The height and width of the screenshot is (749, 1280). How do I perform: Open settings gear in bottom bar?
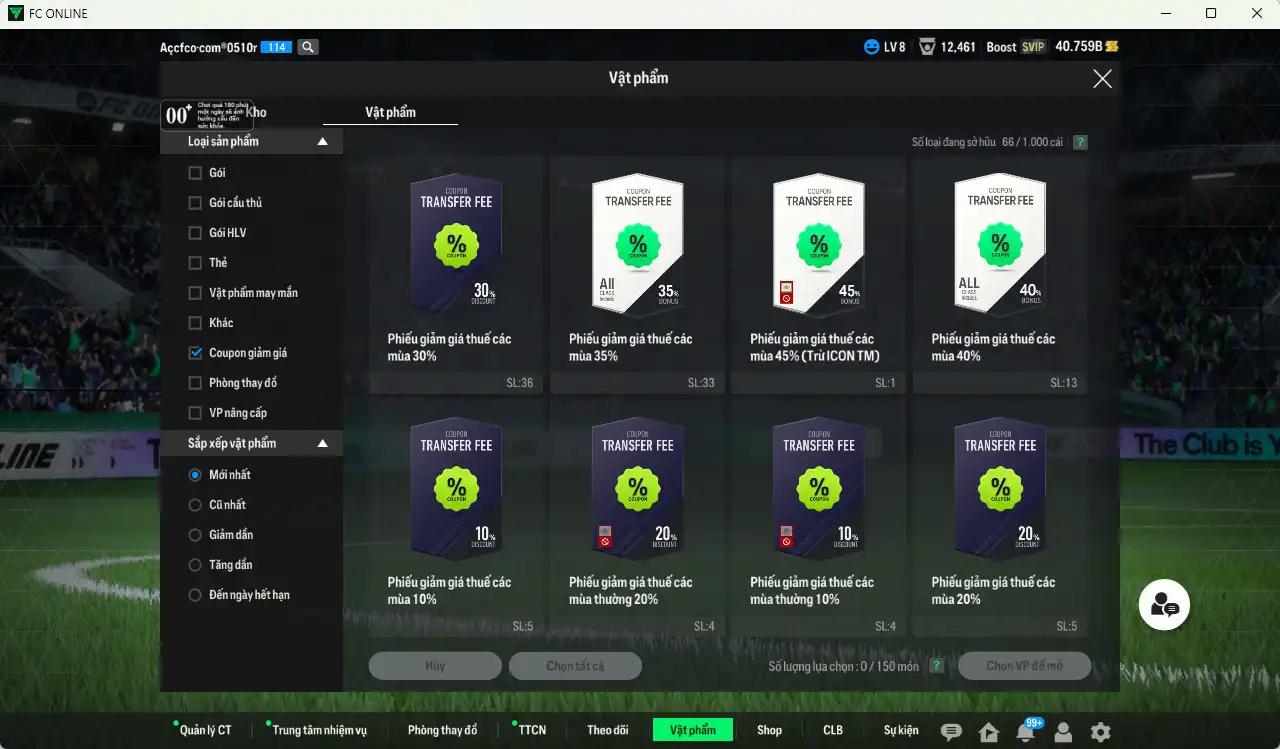pos(1100,732)
